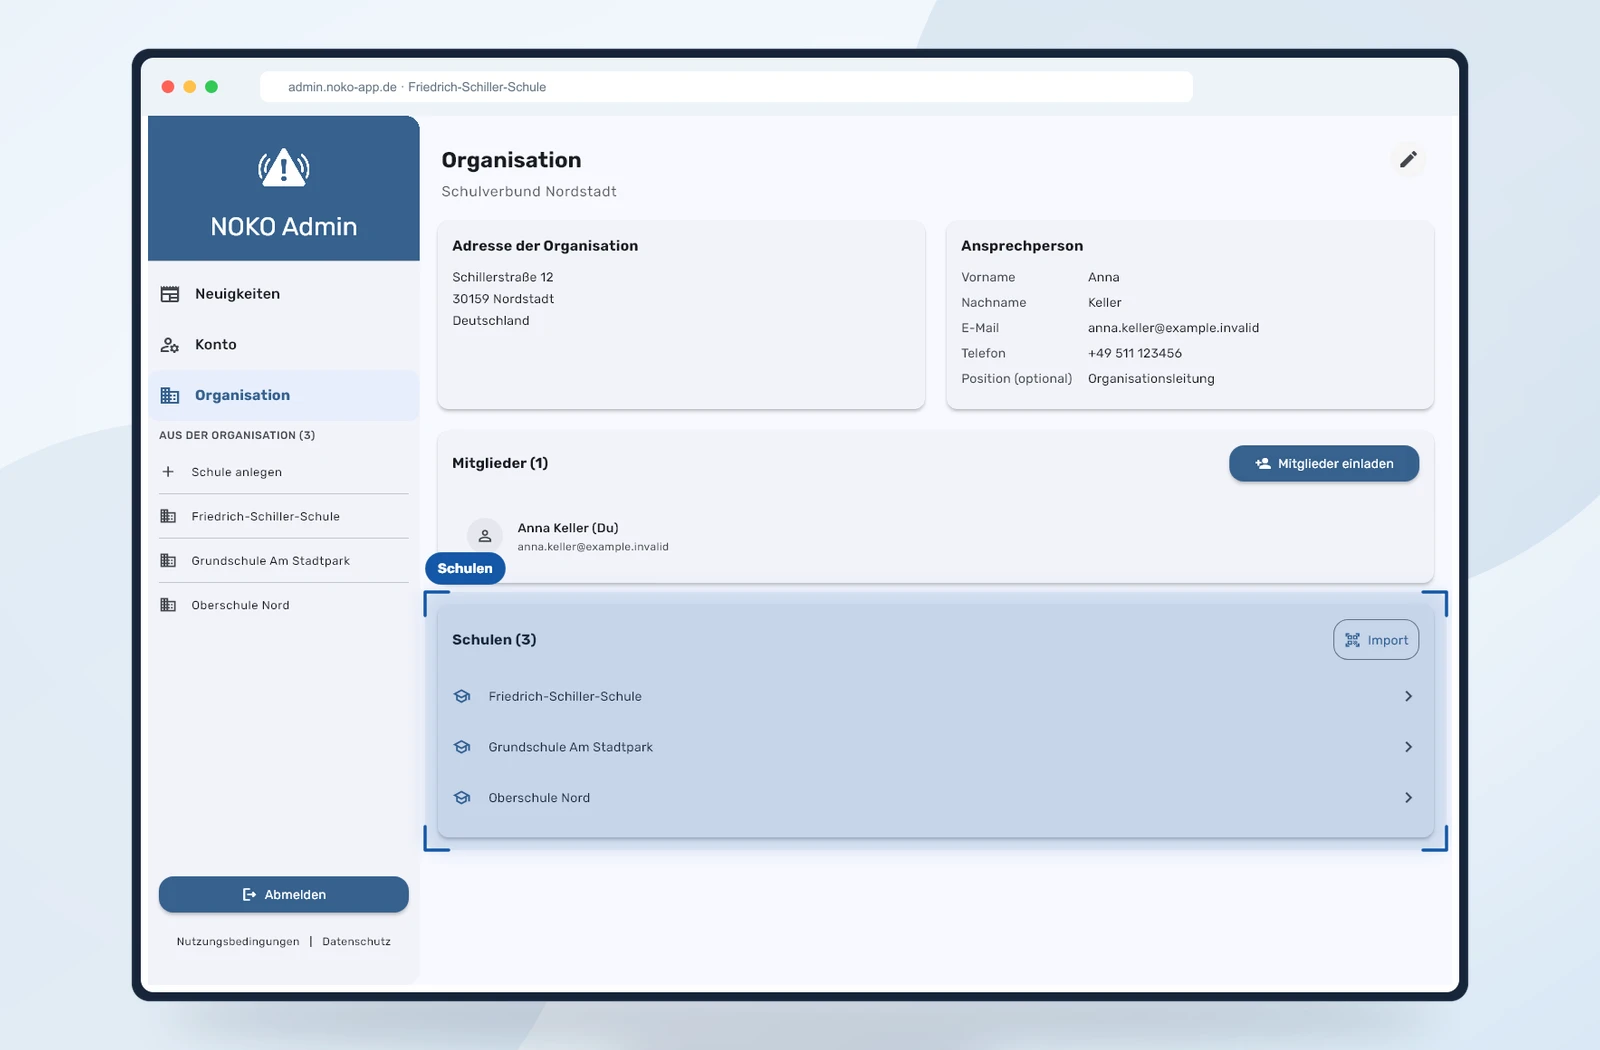
Task: Open the Datenschutz link
Action: coord(356,942)
